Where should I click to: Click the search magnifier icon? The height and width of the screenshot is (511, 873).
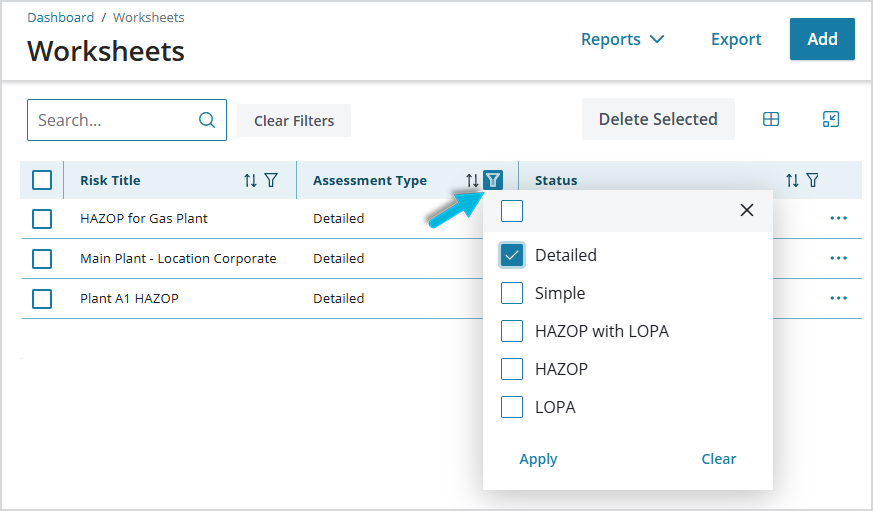tap(207, 120)
